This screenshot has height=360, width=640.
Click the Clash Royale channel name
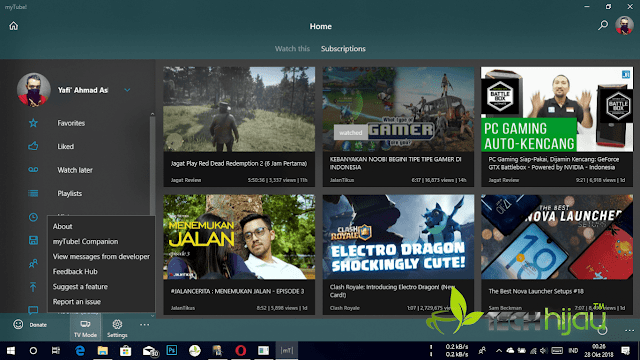tap(344, 308)
